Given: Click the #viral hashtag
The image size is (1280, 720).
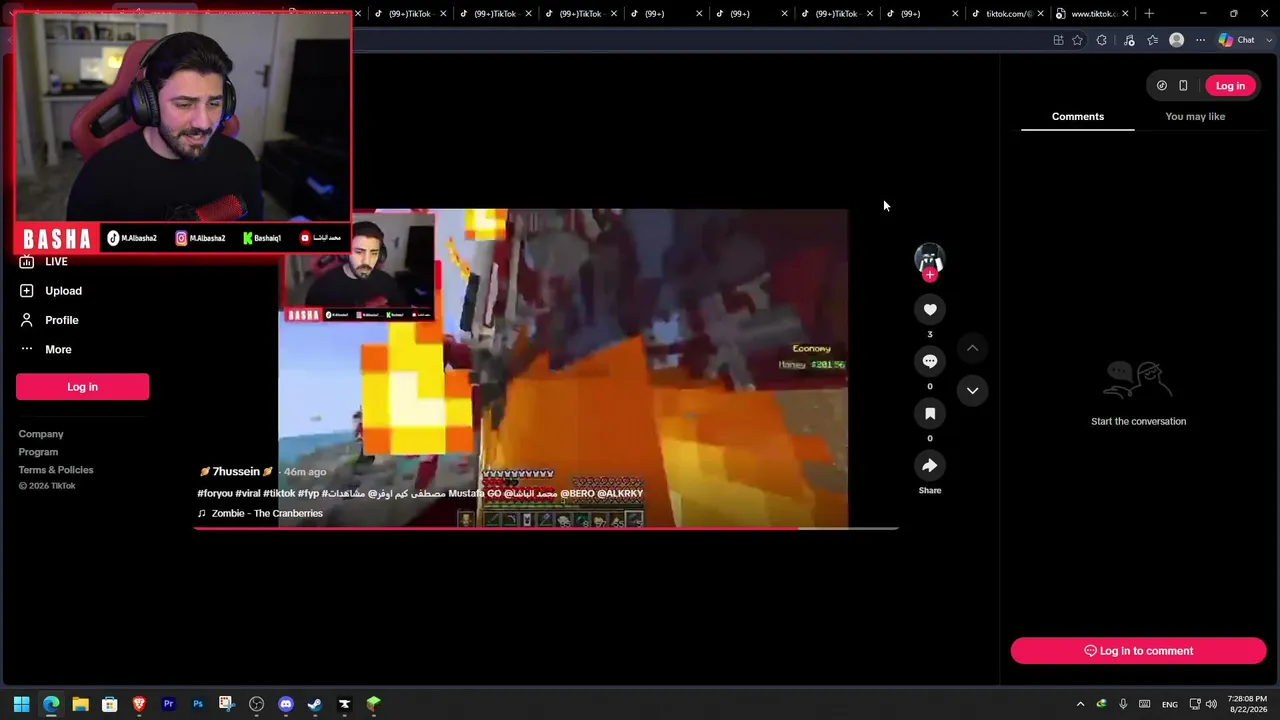Looking at the screenshot, I should tap(248, 493).
